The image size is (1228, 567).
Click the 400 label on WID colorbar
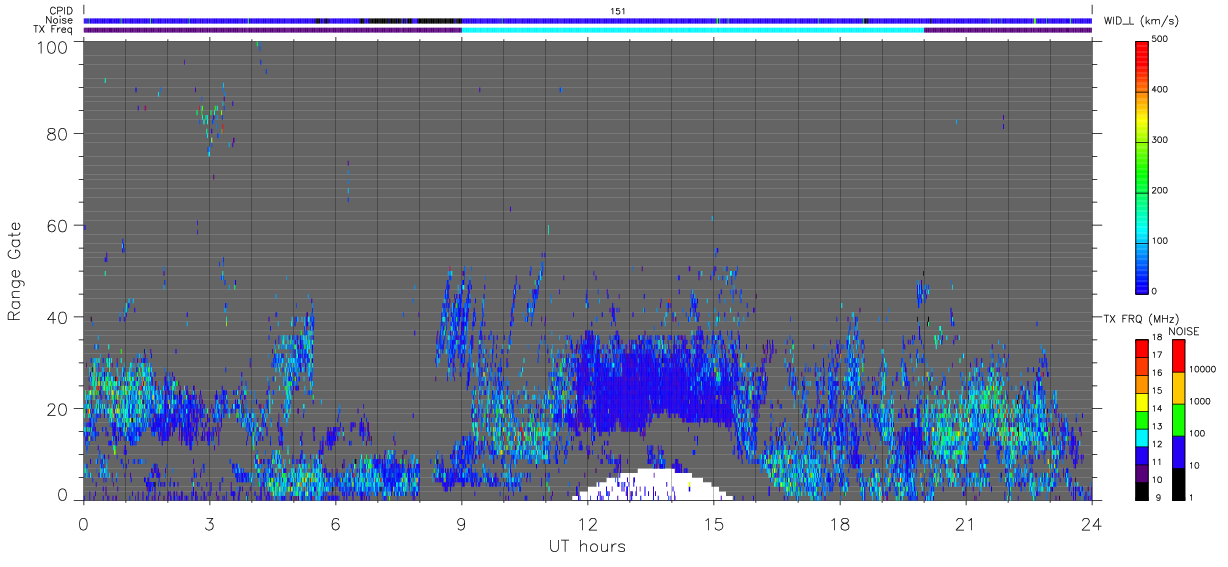[1162, 90]
